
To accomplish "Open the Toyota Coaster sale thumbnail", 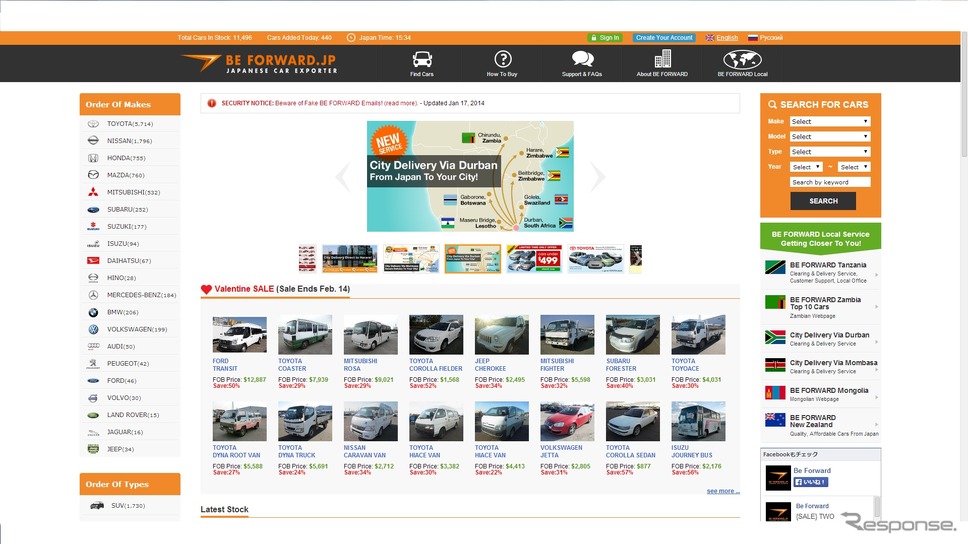I will coord(305,335).
